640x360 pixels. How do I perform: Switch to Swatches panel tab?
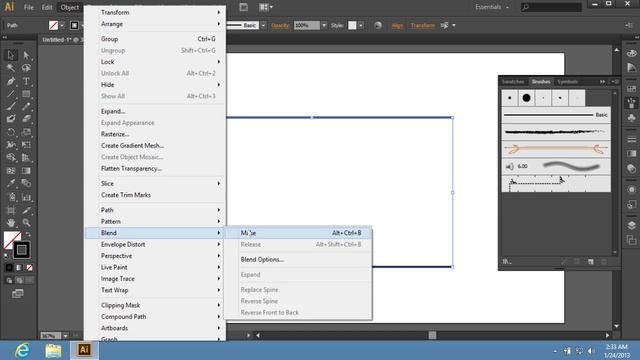513,82
